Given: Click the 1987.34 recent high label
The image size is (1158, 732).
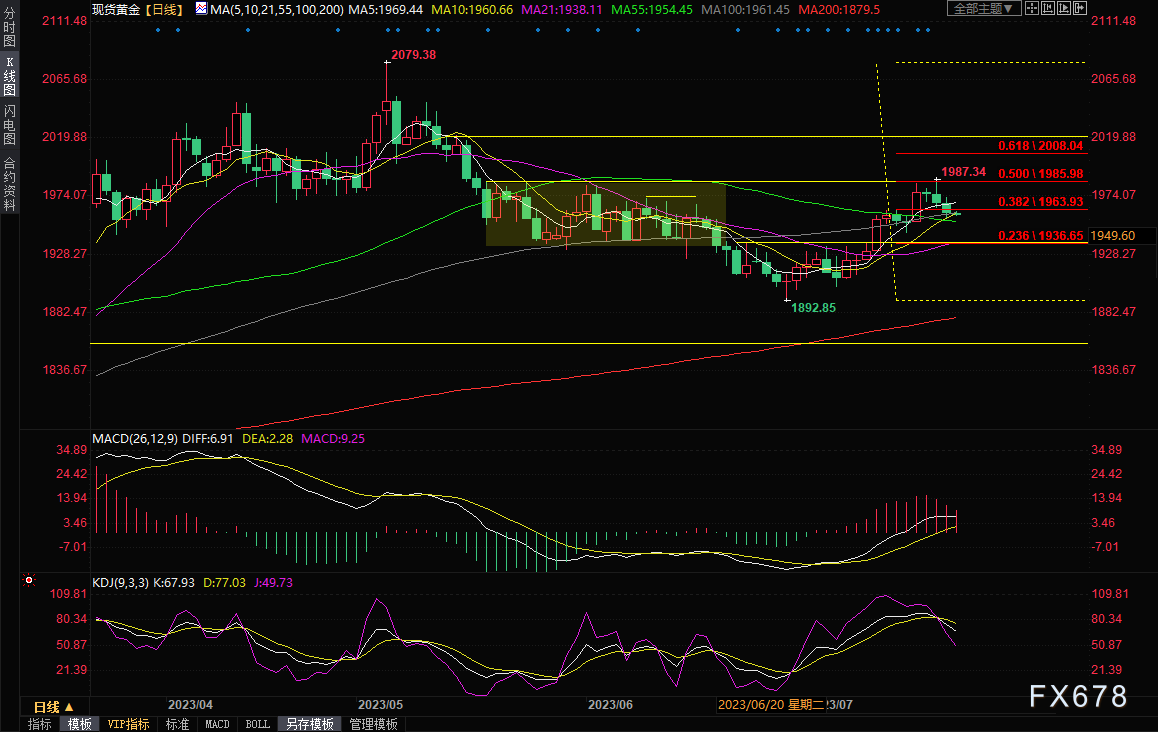Looking at the screenshot, I should tap(964, 171).
